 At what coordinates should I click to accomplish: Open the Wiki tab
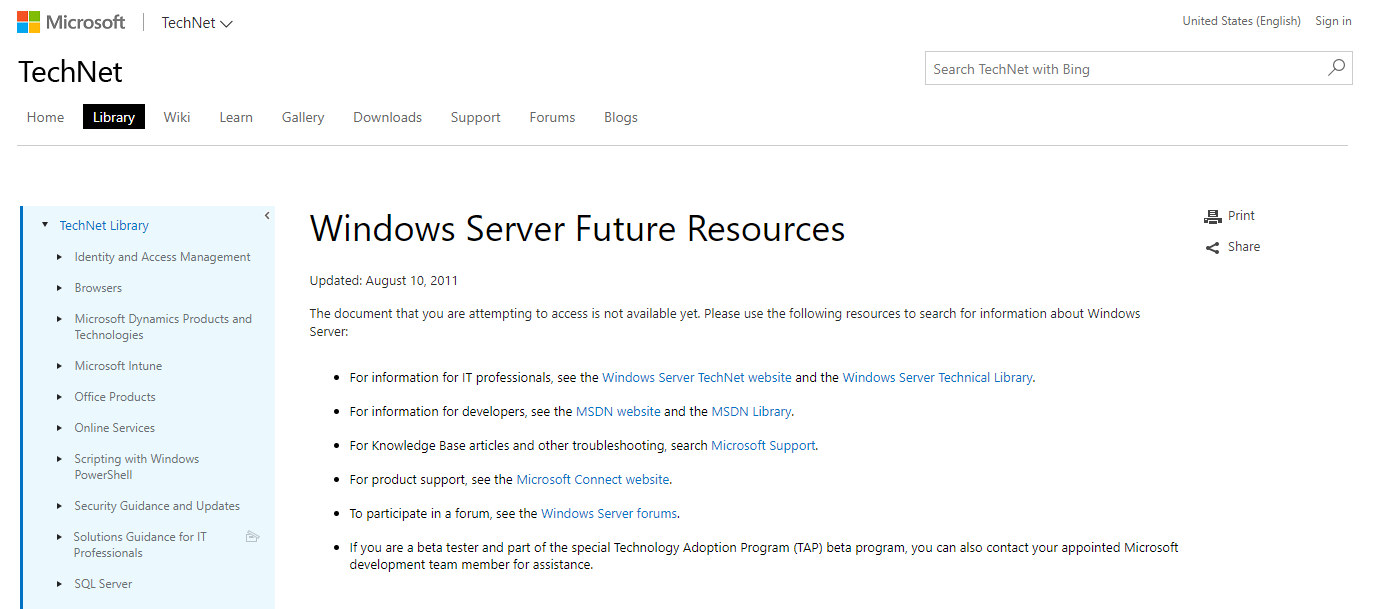[x=177, y=117]
